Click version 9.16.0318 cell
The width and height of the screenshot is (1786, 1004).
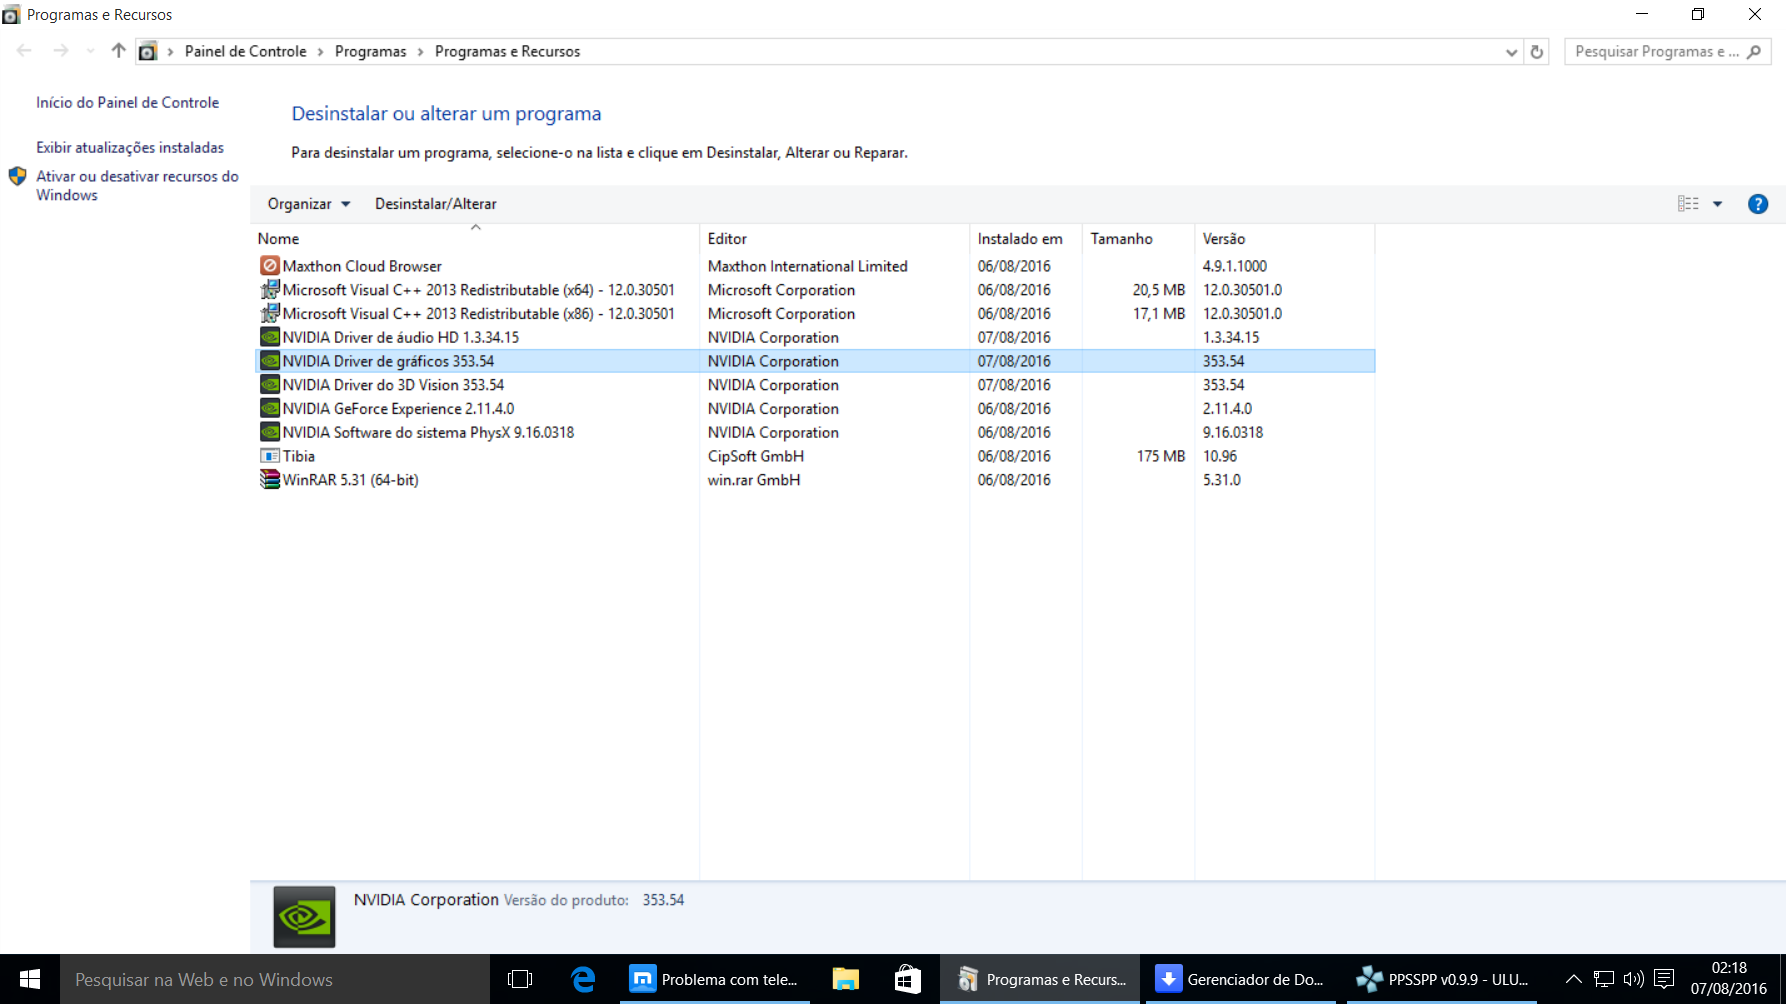tap(1233, 432)
